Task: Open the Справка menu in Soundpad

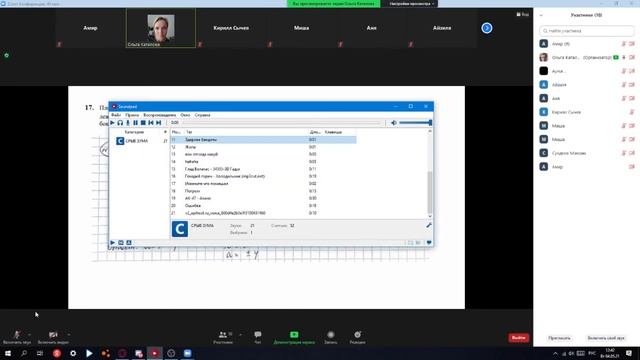Action: [202, 115]
